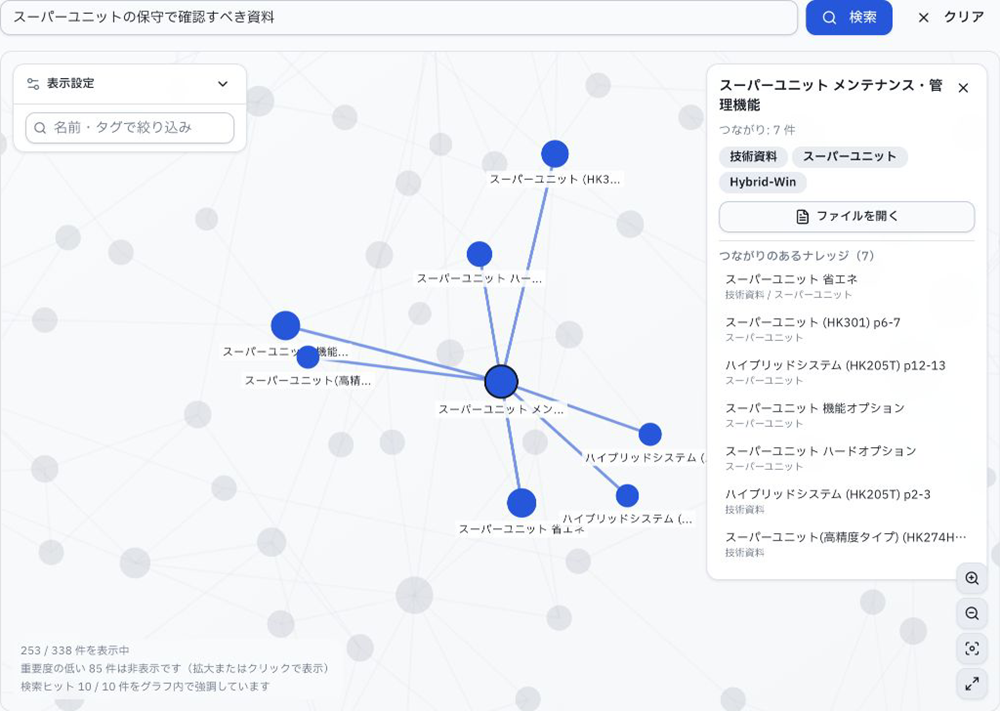This screenshot has height=711, width=1000.
Task: Clear the search with クリア
Action: point(951,17)
